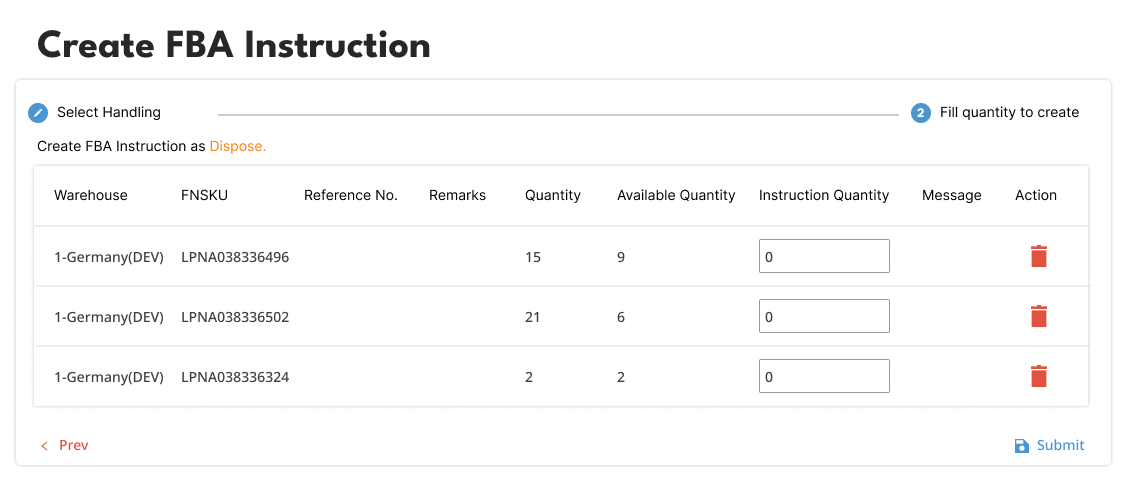Focus Instruction Quantity field for LPNA038336324
This screenshot has width=1140, height=500.
click(824, 376)
